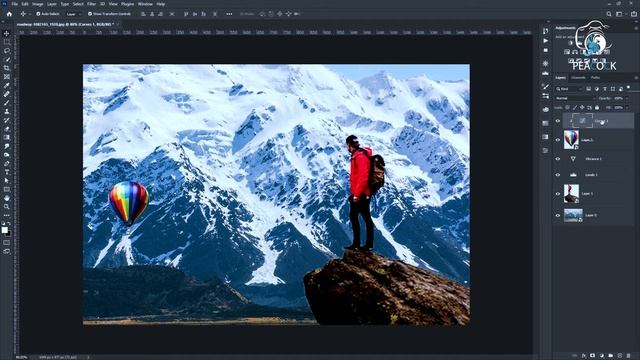Screen dimensions: 640x360
Task: Select the Layer 2 balloon thumbnail
Action: click(571, 140)
